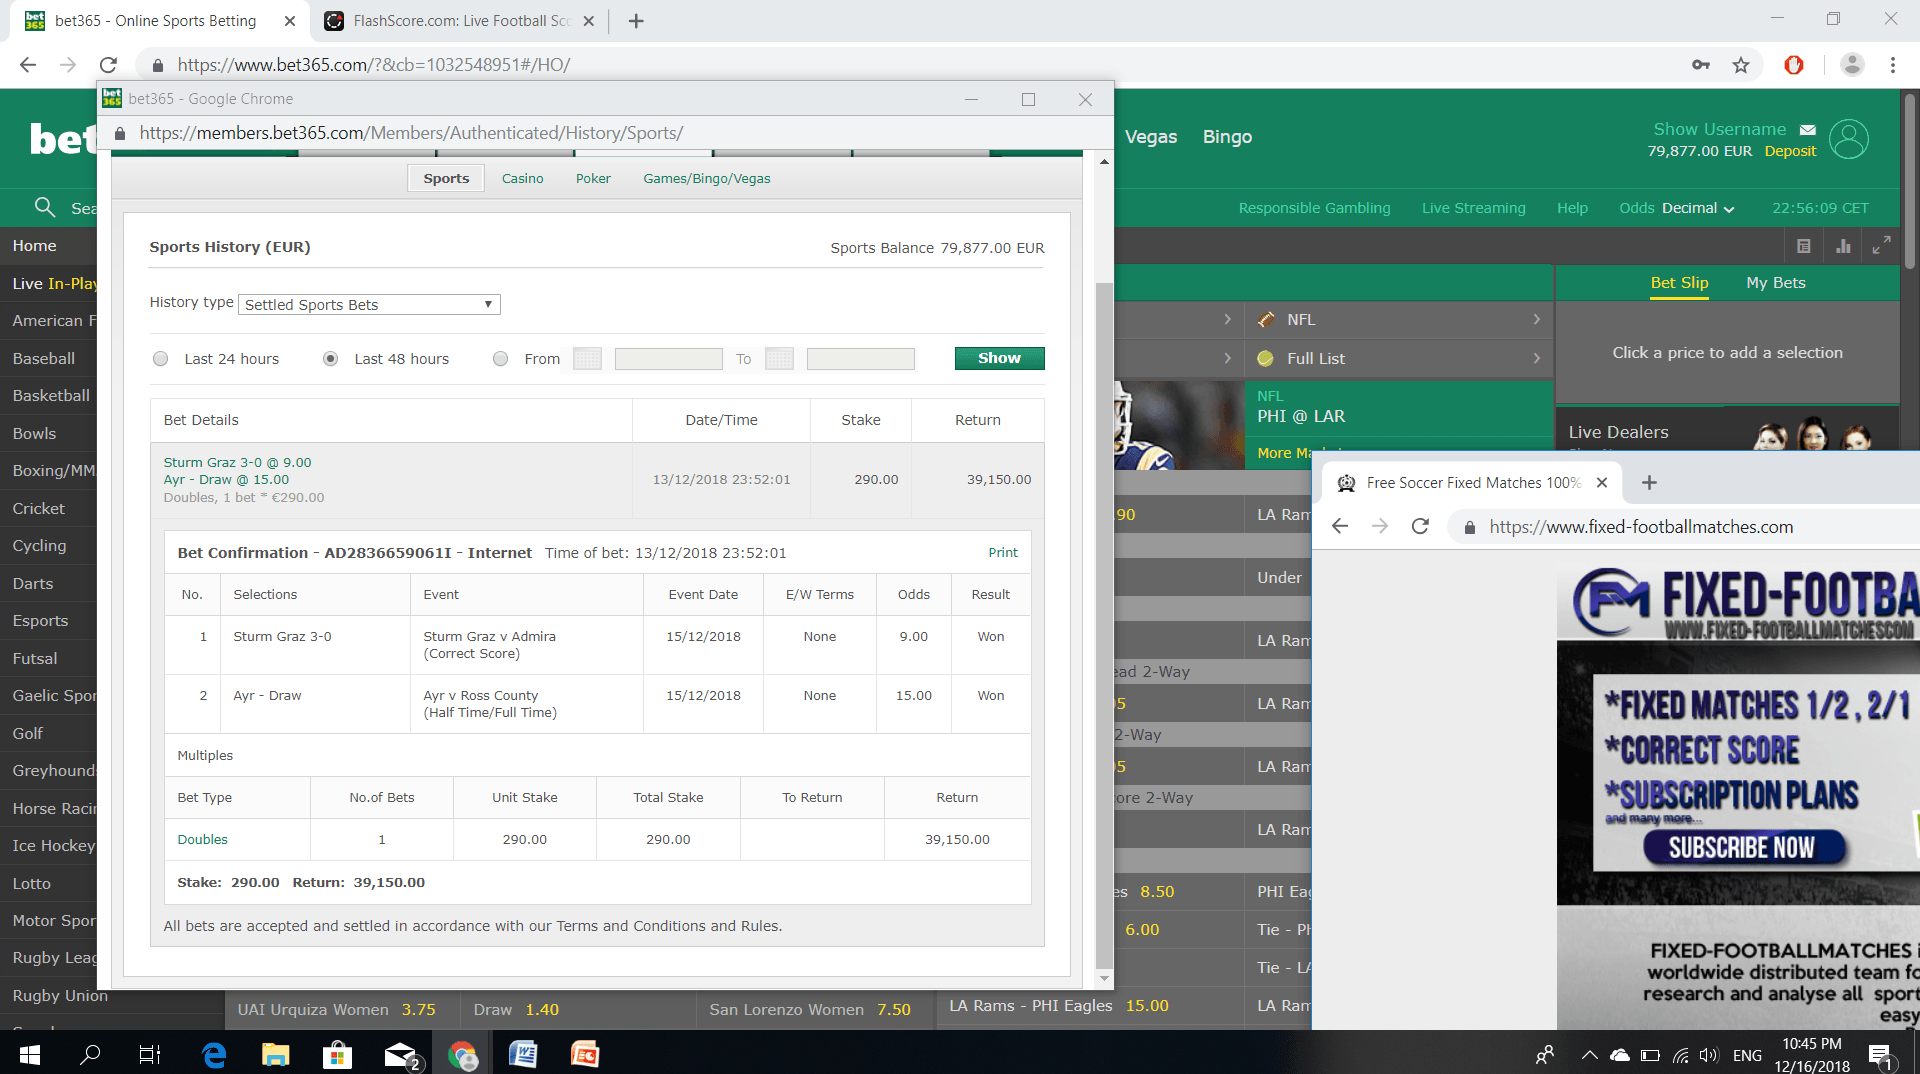Click the Full List ball icon
Image resolution: width=1920 pixels, height=1074 pixels.
(1265, 358)
